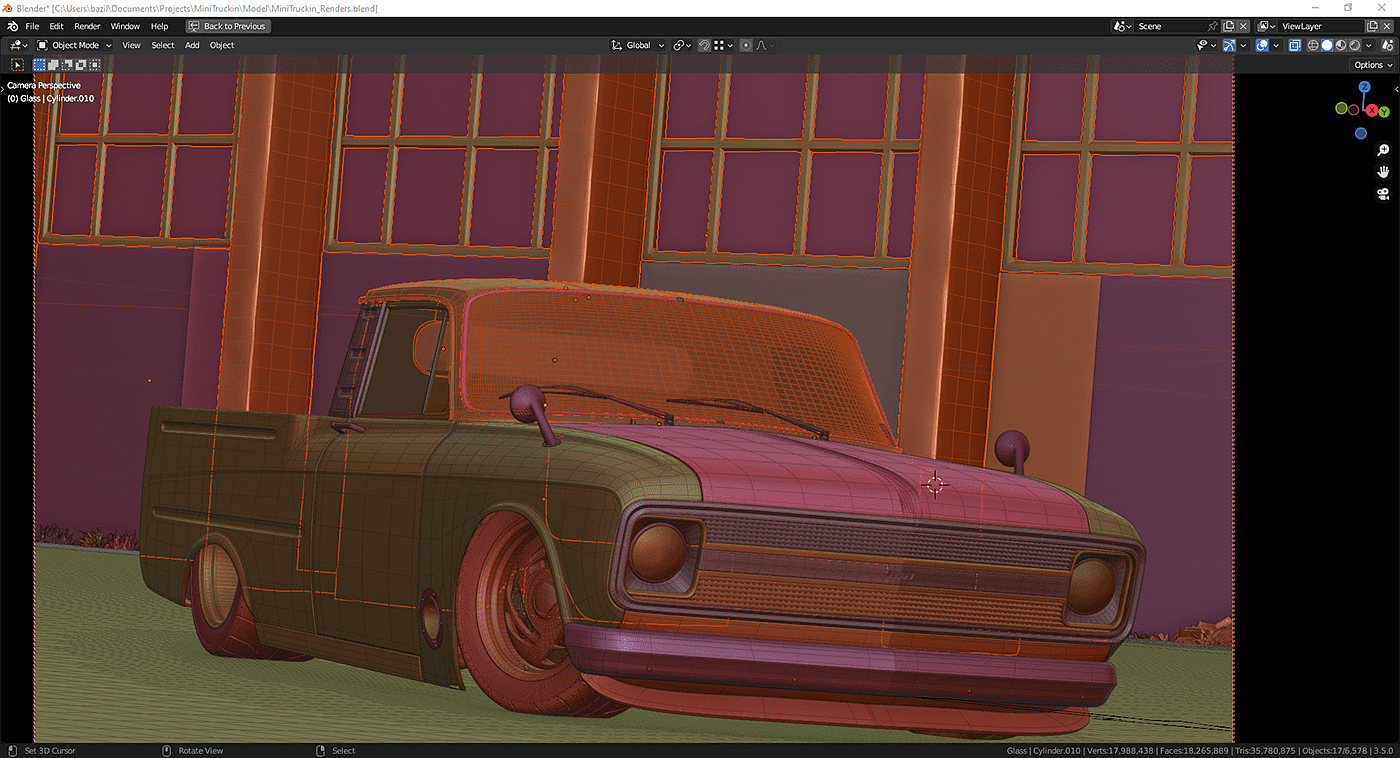
Task: Click the zoom magnifier icon in viewport
Action: (1383, 150)
